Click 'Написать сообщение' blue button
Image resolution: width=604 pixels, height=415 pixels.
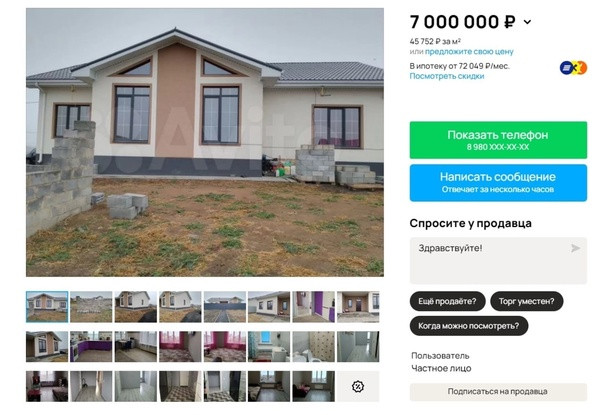[x=498, y=183]
